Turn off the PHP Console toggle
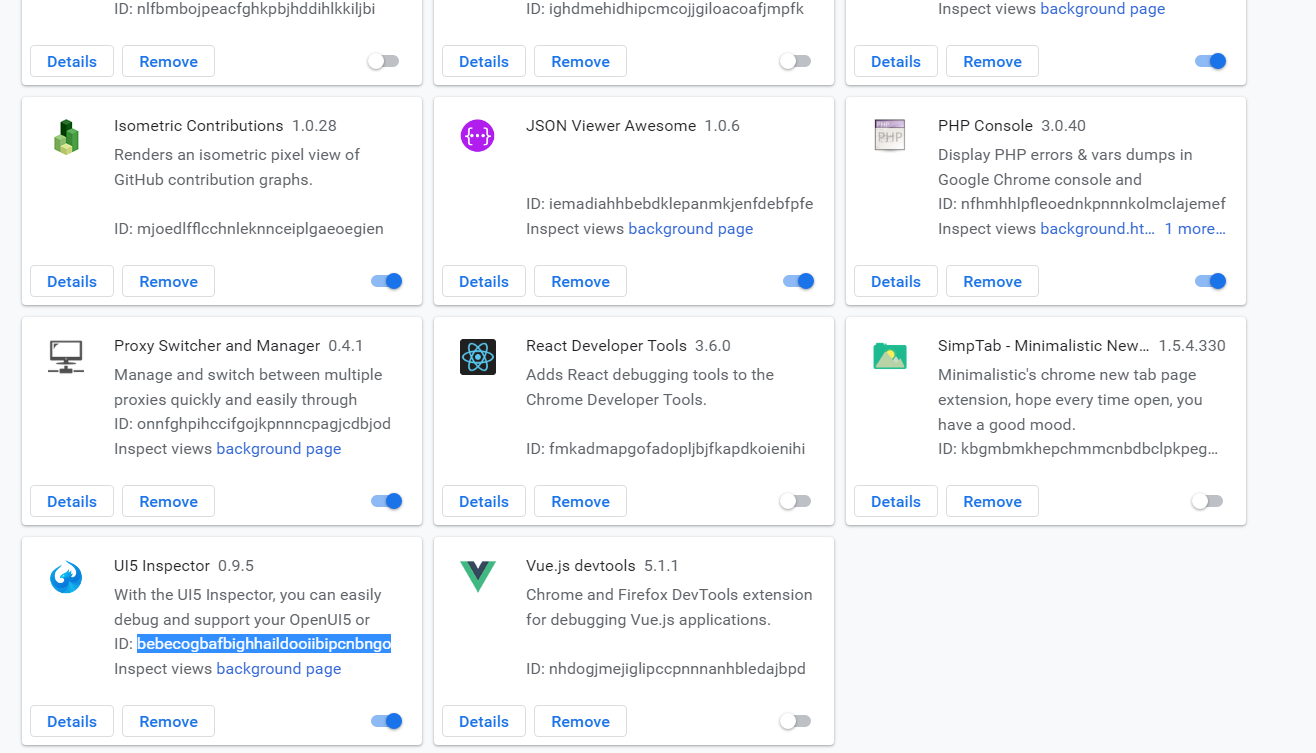 [1211, 281]
